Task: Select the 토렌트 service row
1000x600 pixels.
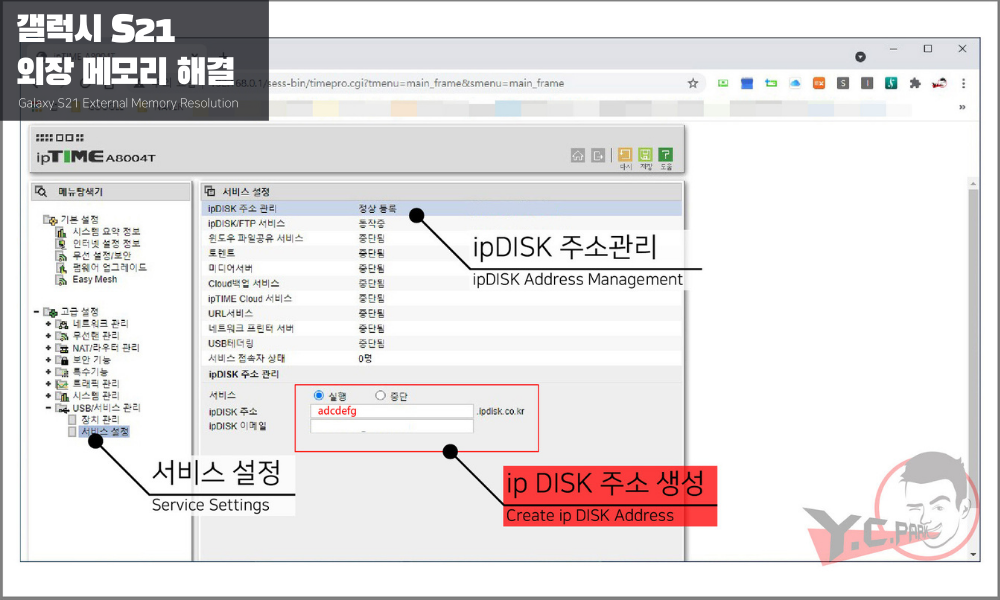Action: [442, 253]
